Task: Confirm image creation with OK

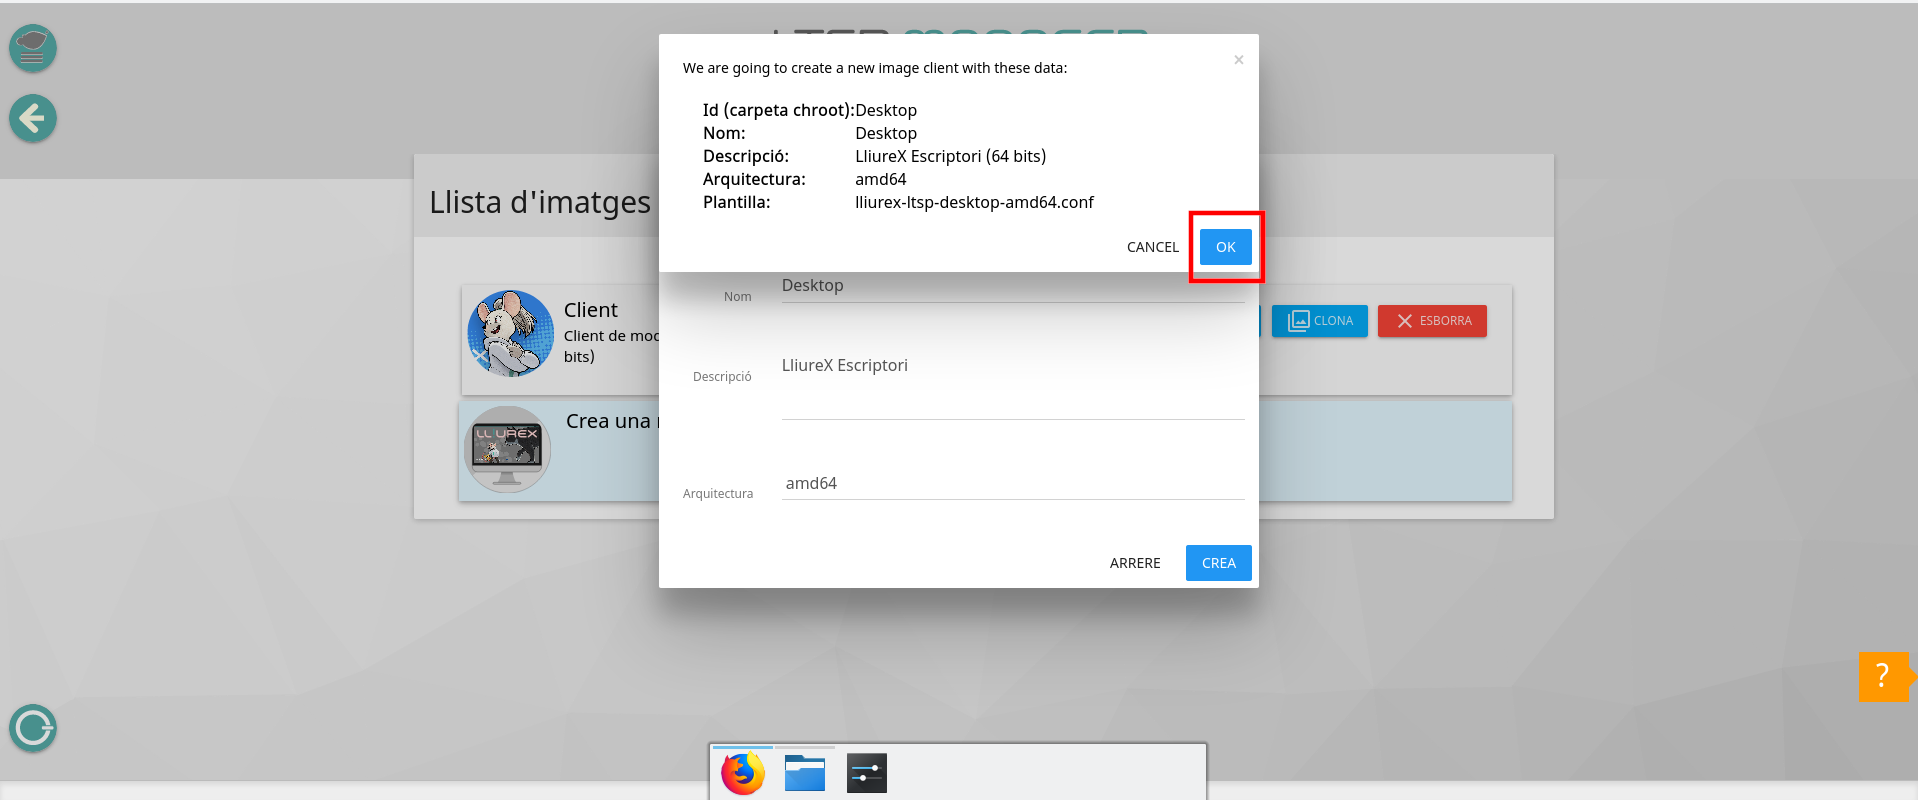Action: 1225,247
